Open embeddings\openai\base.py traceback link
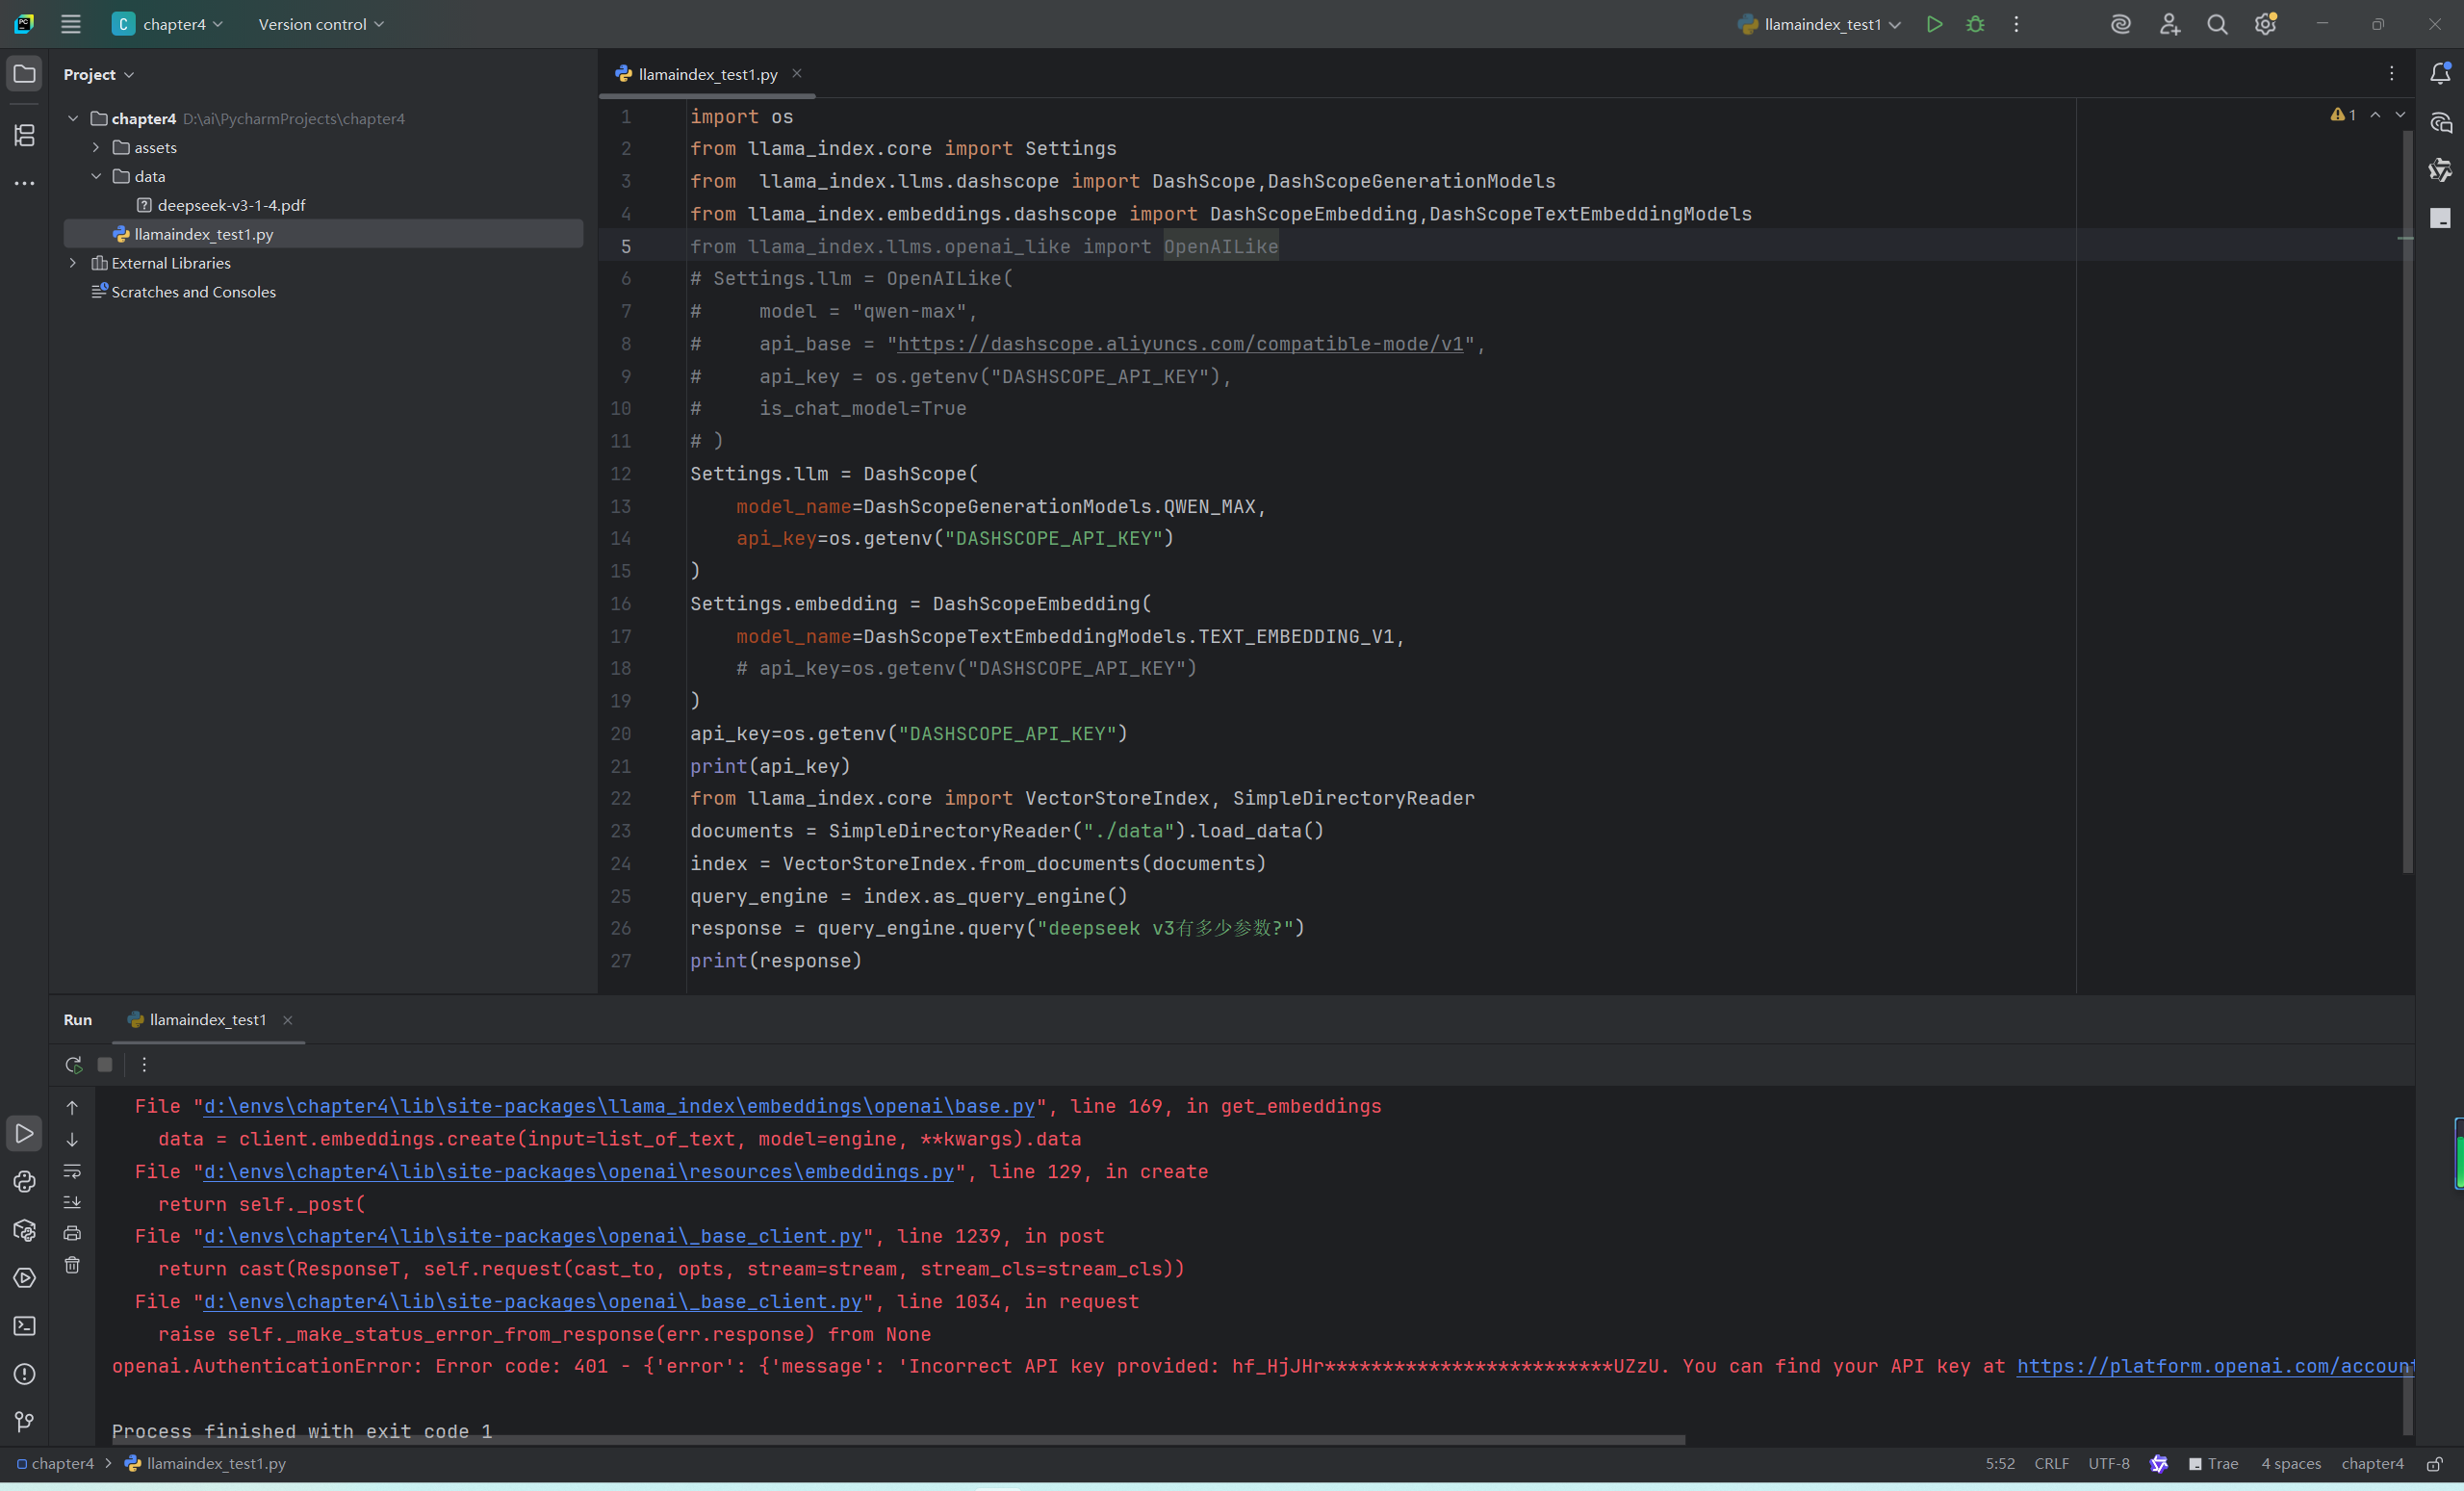 [619, 1106]
